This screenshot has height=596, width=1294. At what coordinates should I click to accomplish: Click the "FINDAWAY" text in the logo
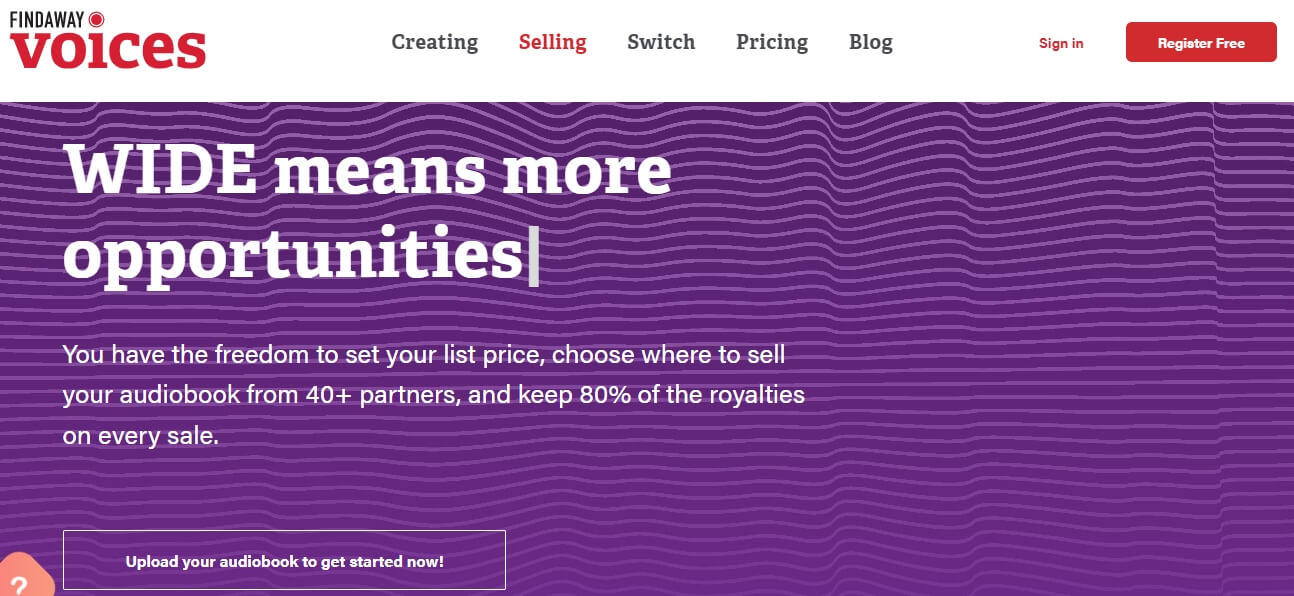tap(47, 18)
